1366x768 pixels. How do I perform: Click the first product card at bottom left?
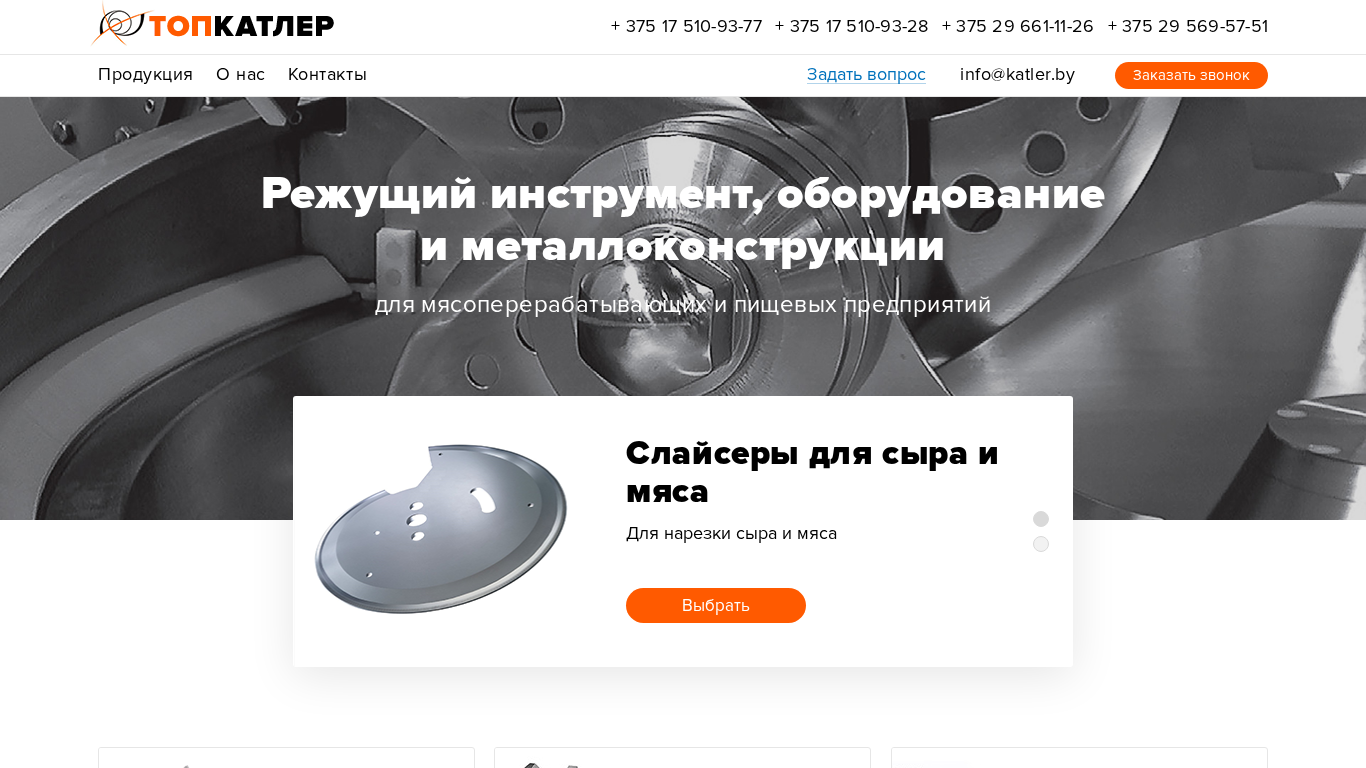(x=286, y=758)
